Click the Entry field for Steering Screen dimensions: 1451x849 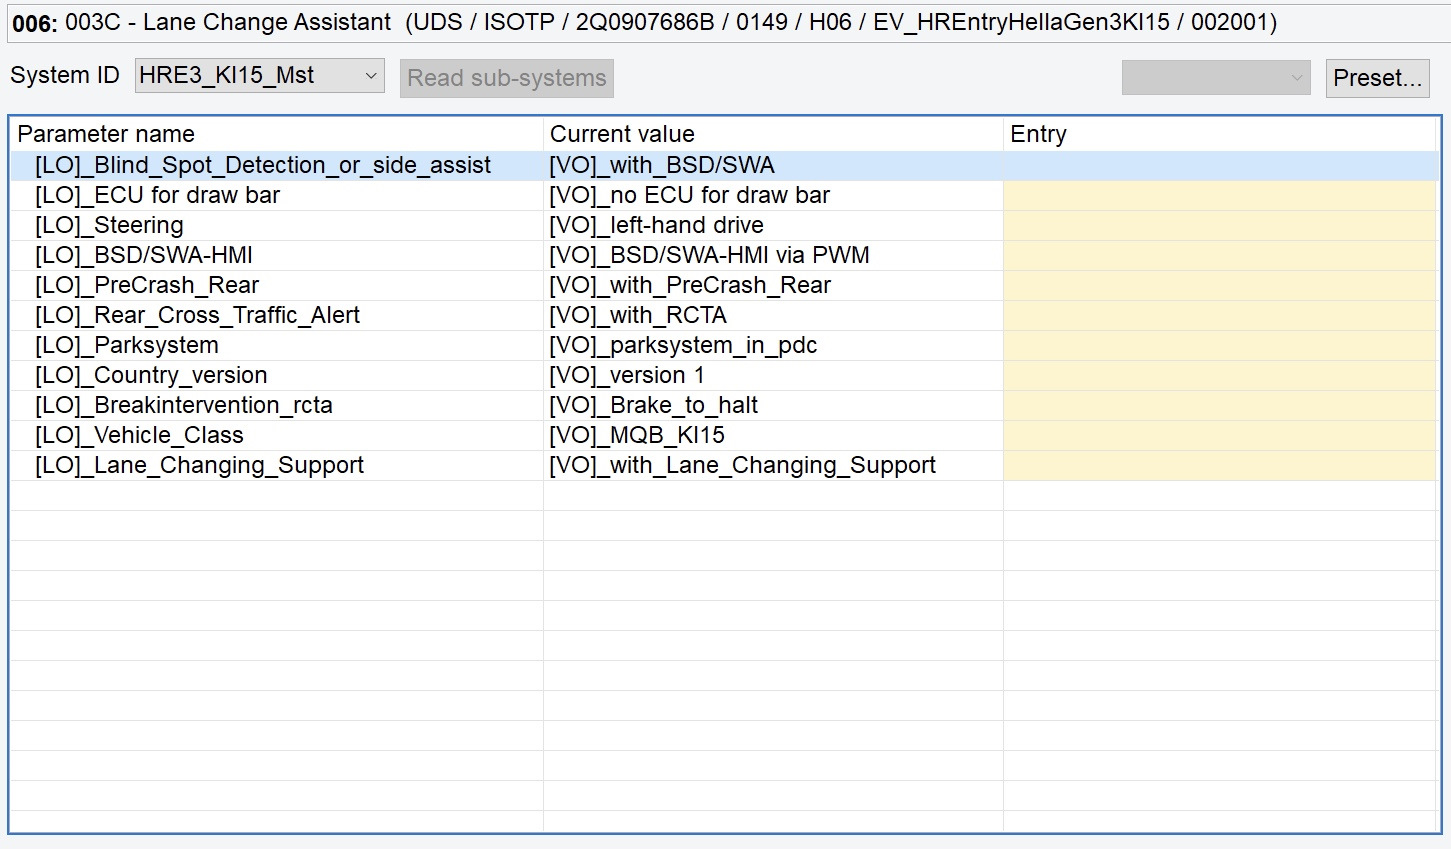1219,225
